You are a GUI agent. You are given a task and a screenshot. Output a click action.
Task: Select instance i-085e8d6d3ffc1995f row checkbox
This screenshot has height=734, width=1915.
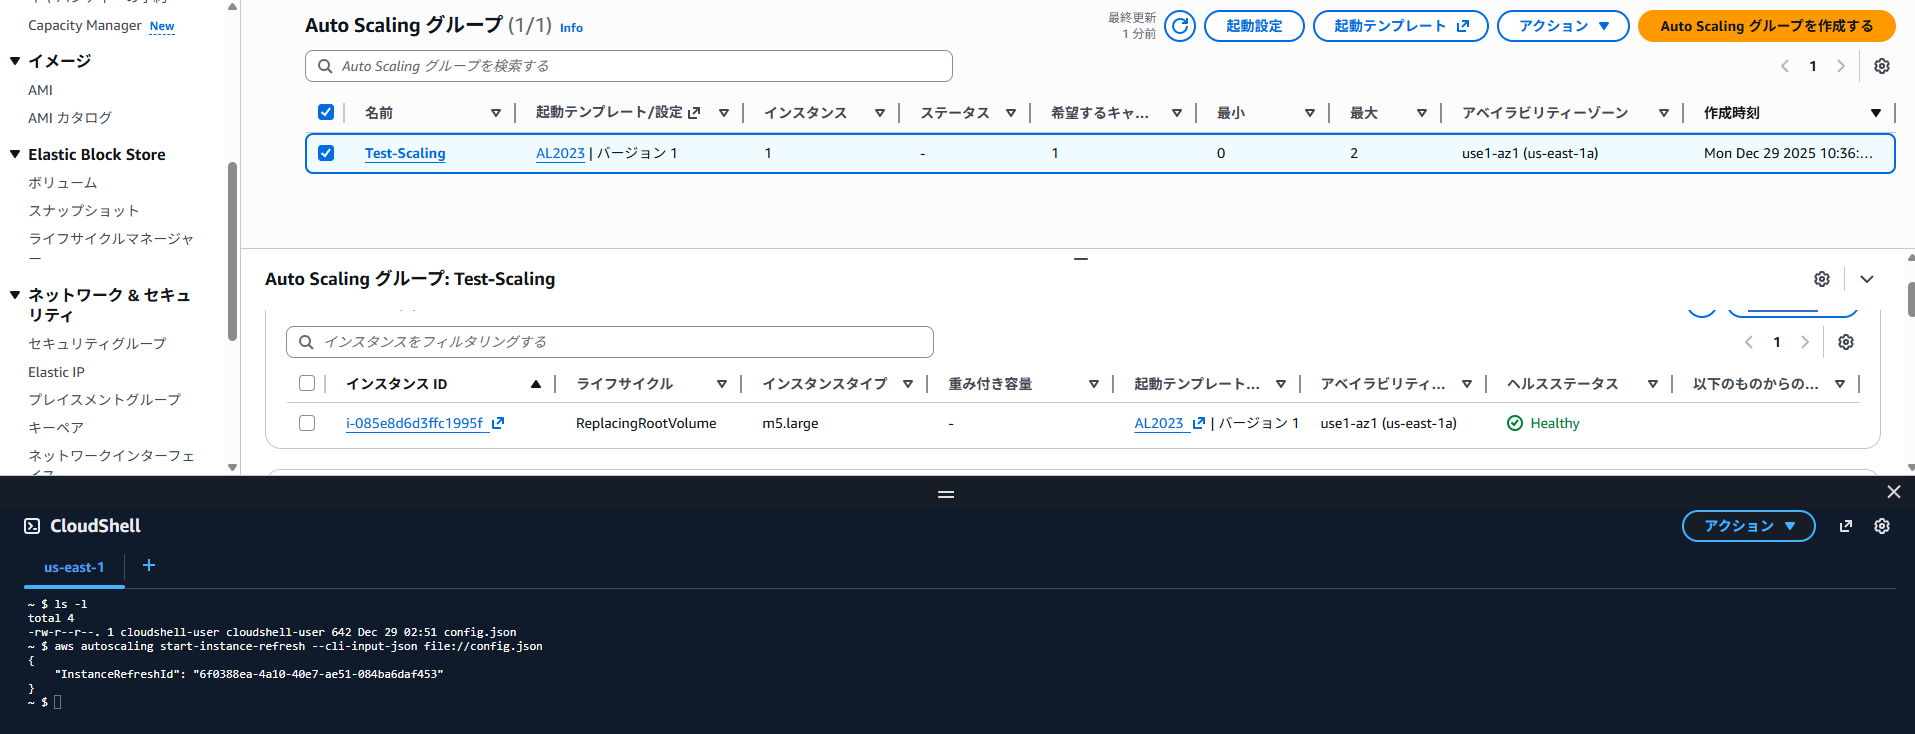click(307, 423)
